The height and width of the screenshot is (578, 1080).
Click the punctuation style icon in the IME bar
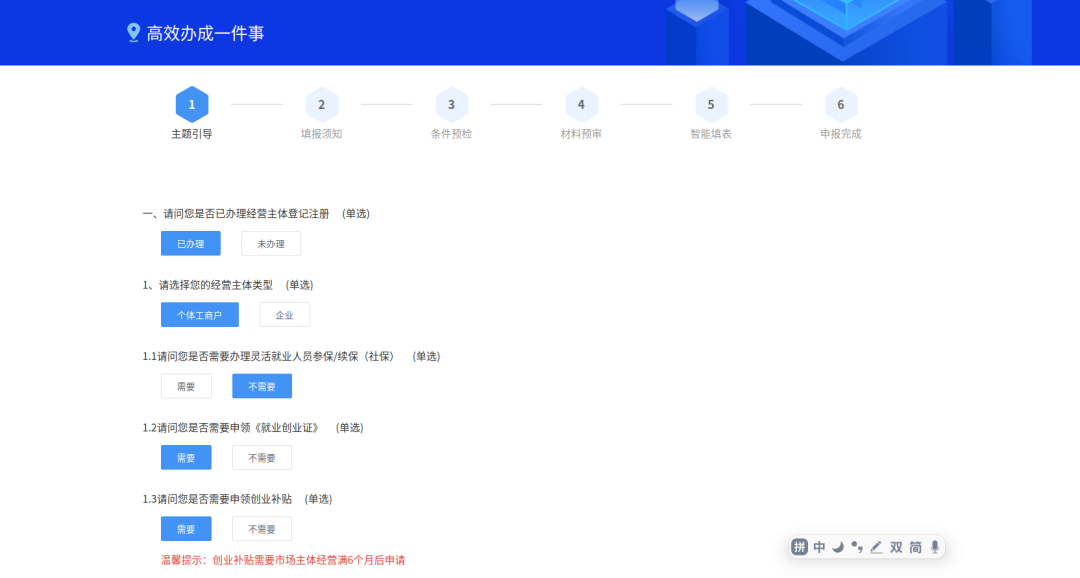click(856, 547)
